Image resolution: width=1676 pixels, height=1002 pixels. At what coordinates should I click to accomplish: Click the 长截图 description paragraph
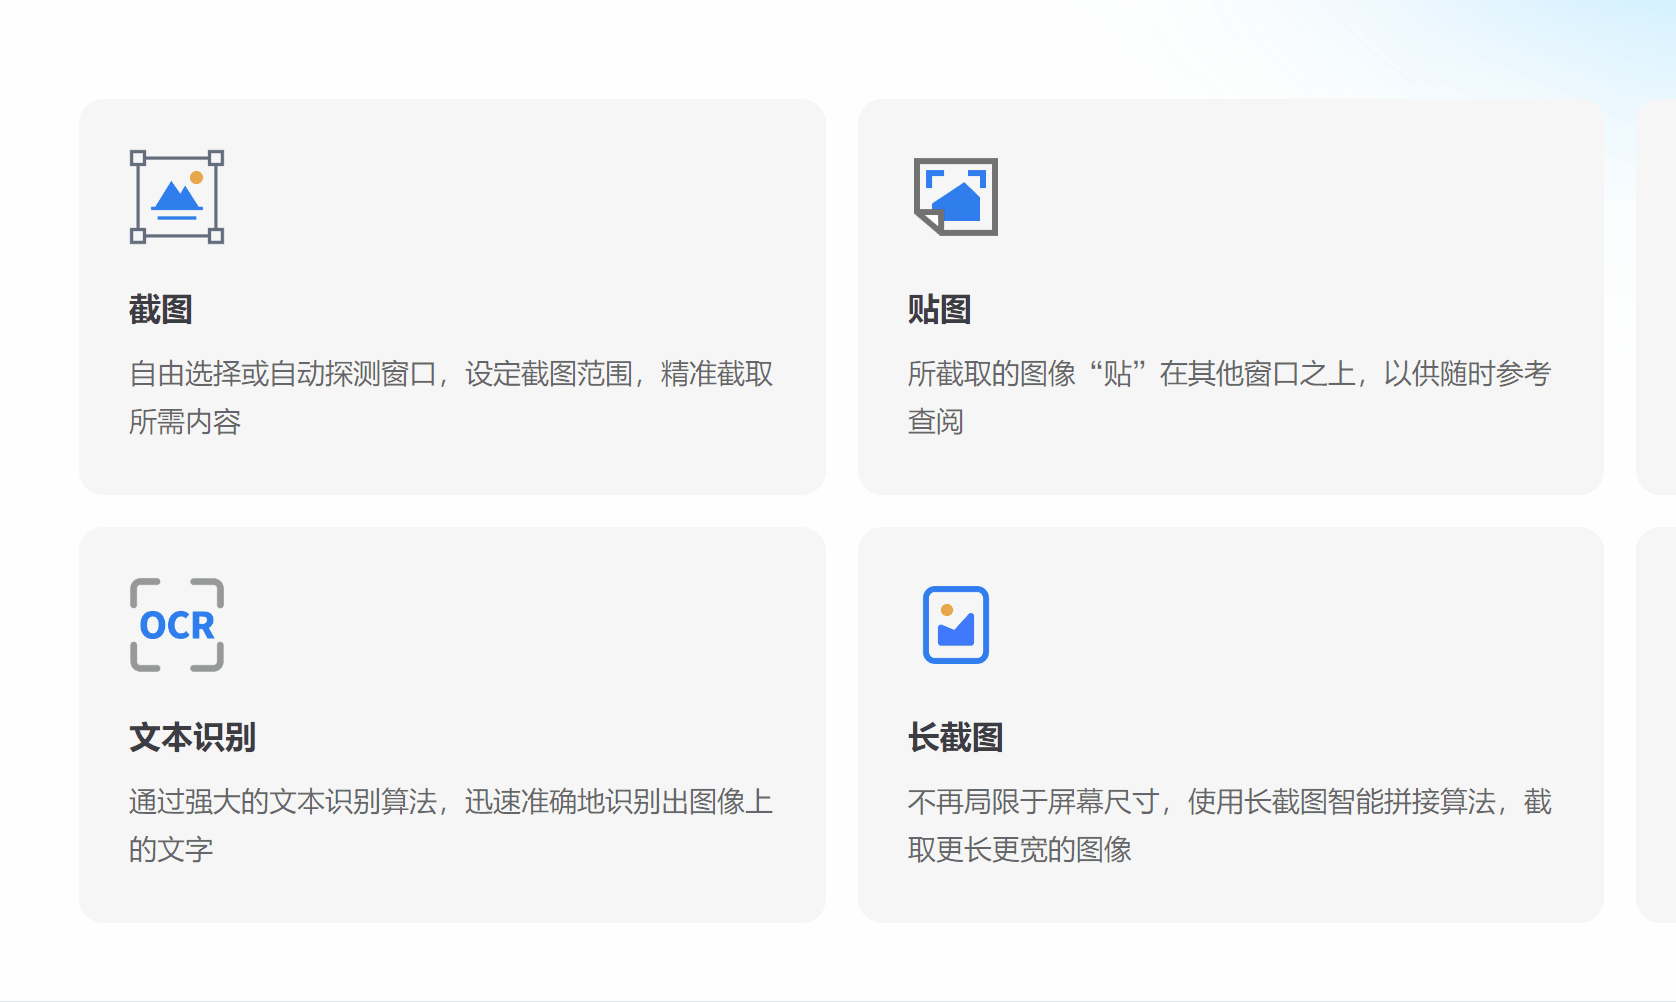[1228, 826]
